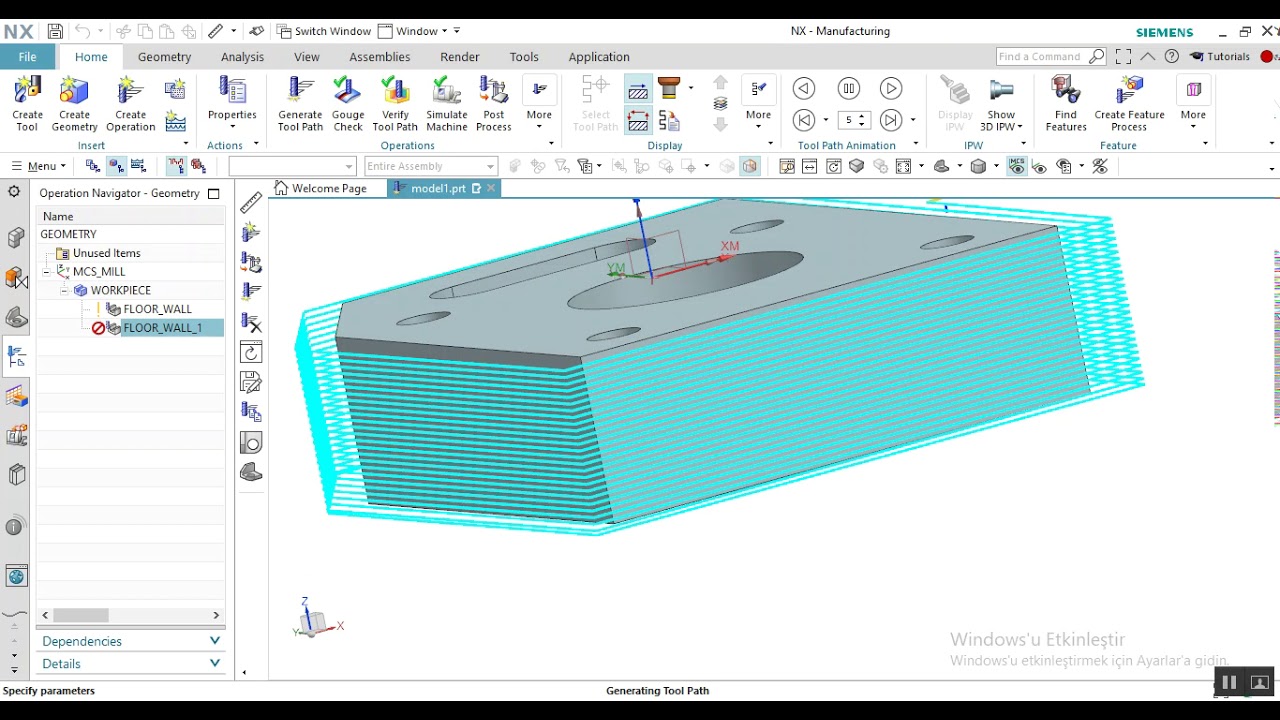The image size is (1280, 720).
Task: Open the Entire Assembly dropdown
Action: click(430, 166)
